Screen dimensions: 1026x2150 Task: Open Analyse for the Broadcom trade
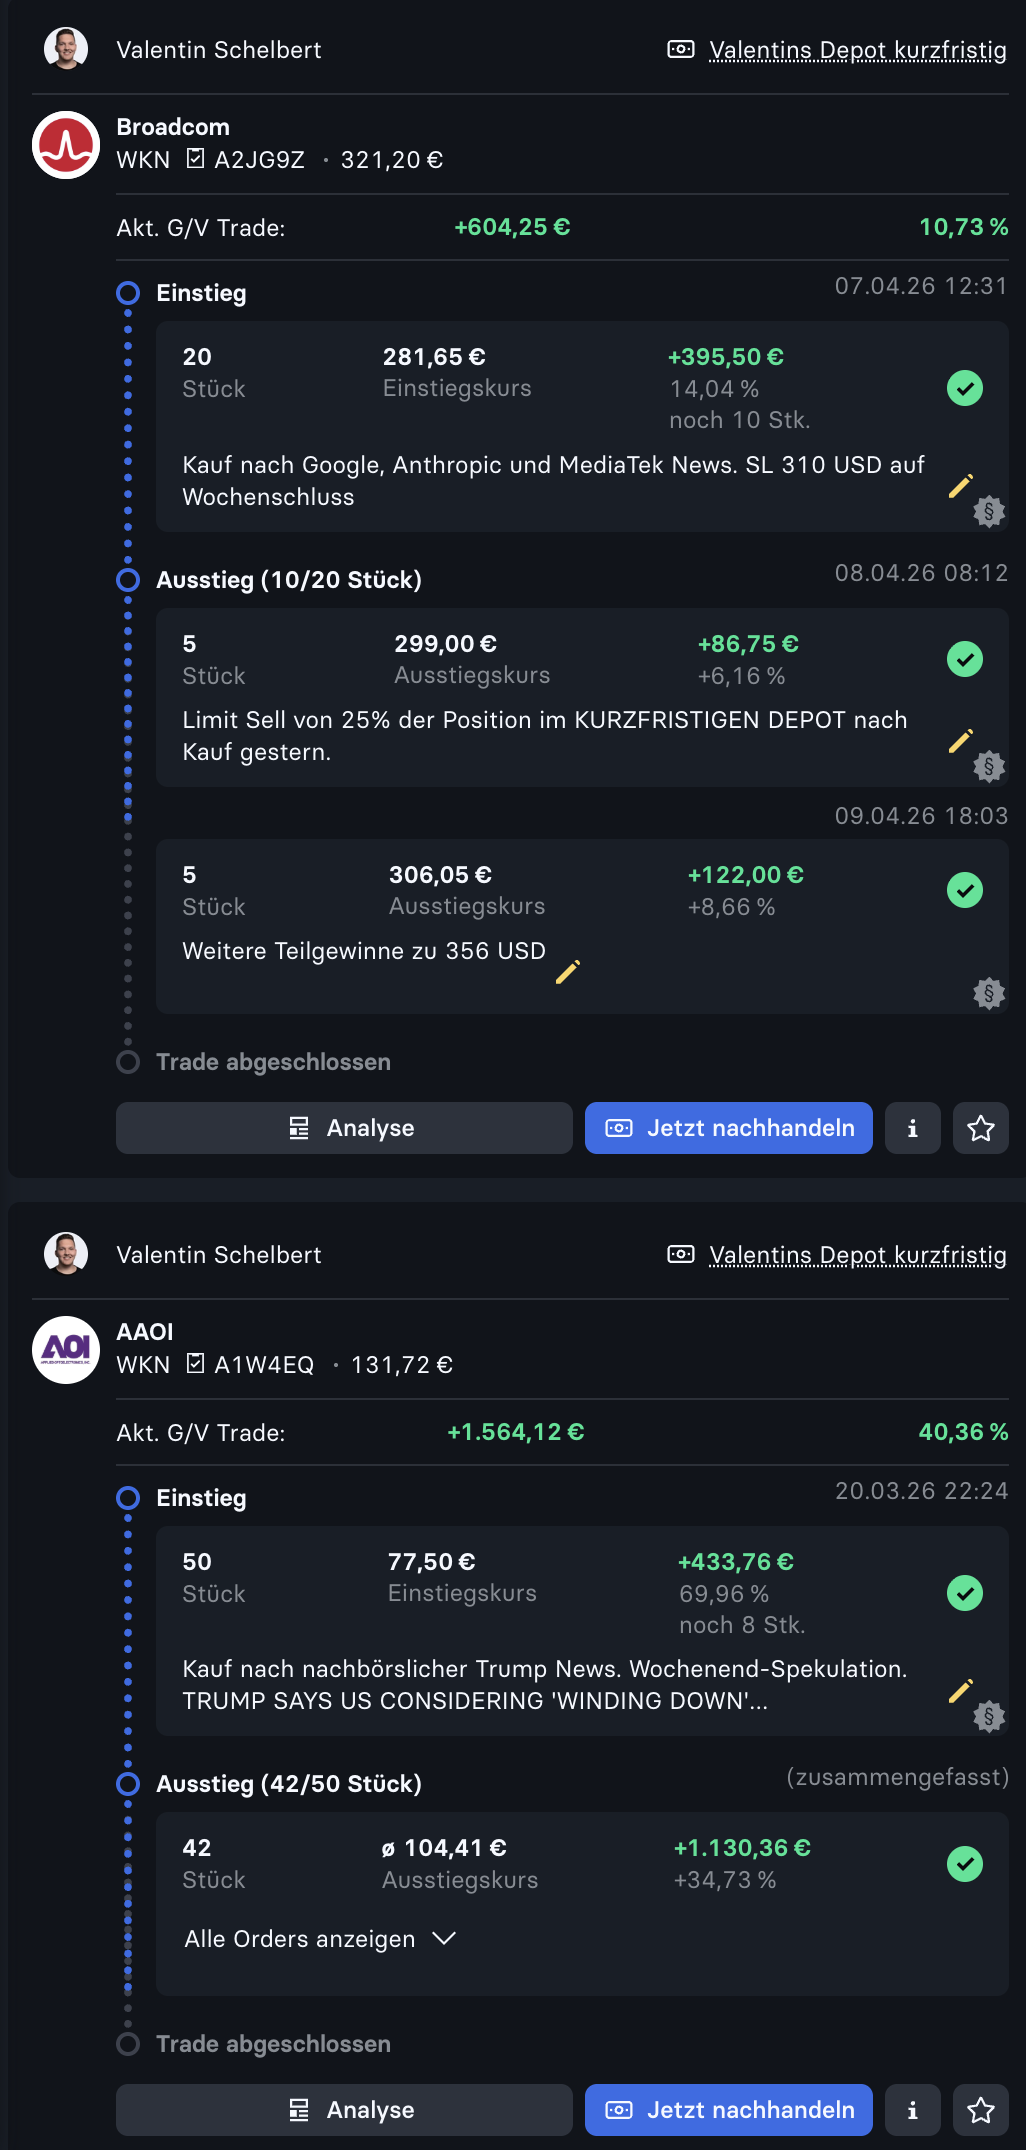[344, 1128]
